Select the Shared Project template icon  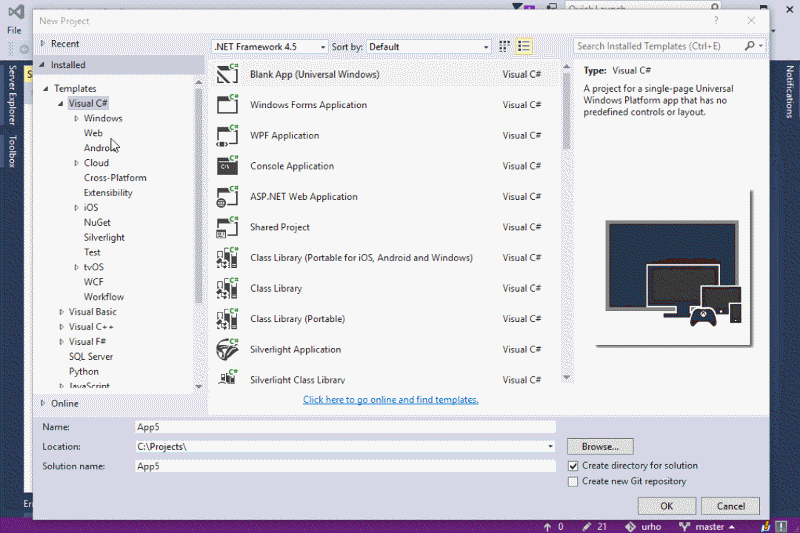(228, 227)
